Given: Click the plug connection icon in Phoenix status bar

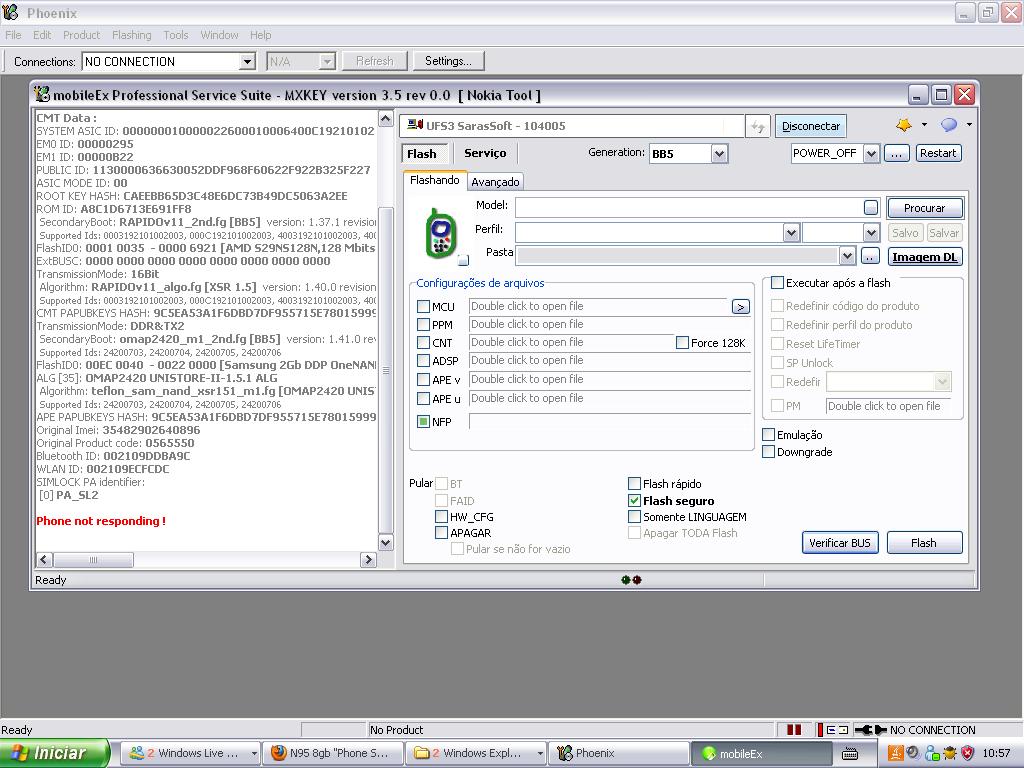Looking at the screenshot, I should tap(870, 730).
